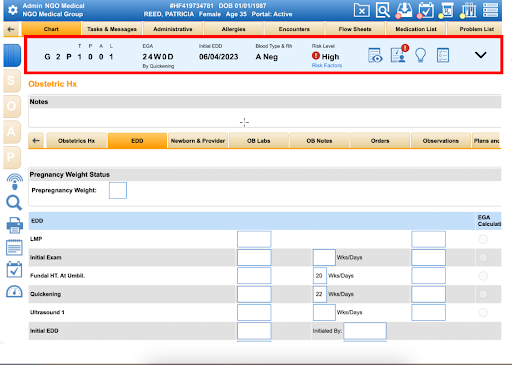Open the document preview eye icon
The width and height of the screenshot is (512, 365).
point(375,55)
